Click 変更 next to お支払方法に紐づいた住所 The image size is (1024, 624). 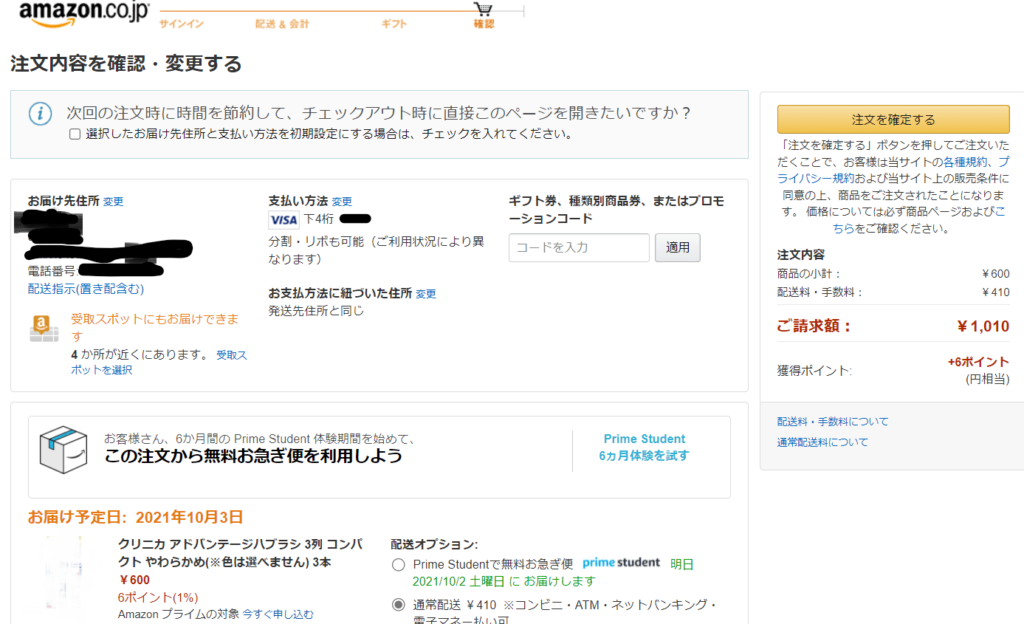426,294
